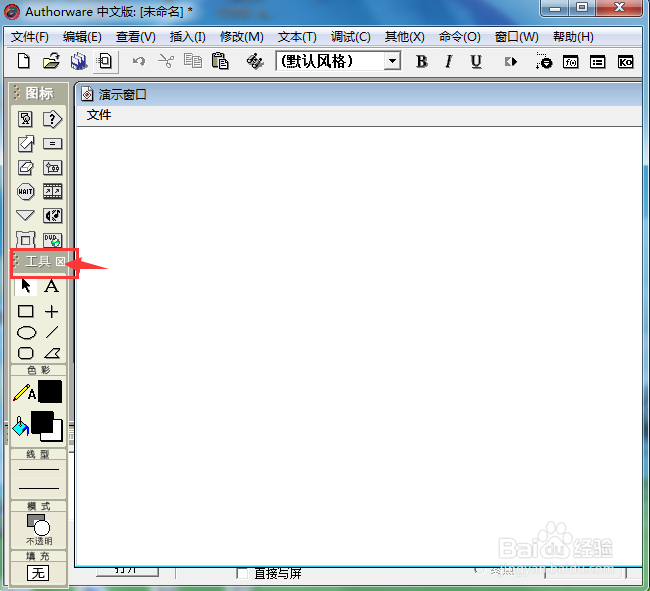Viewport: 650px width, 591px height.
Task: Open the 命令(O) menu
Action: [x=459, y=37]
